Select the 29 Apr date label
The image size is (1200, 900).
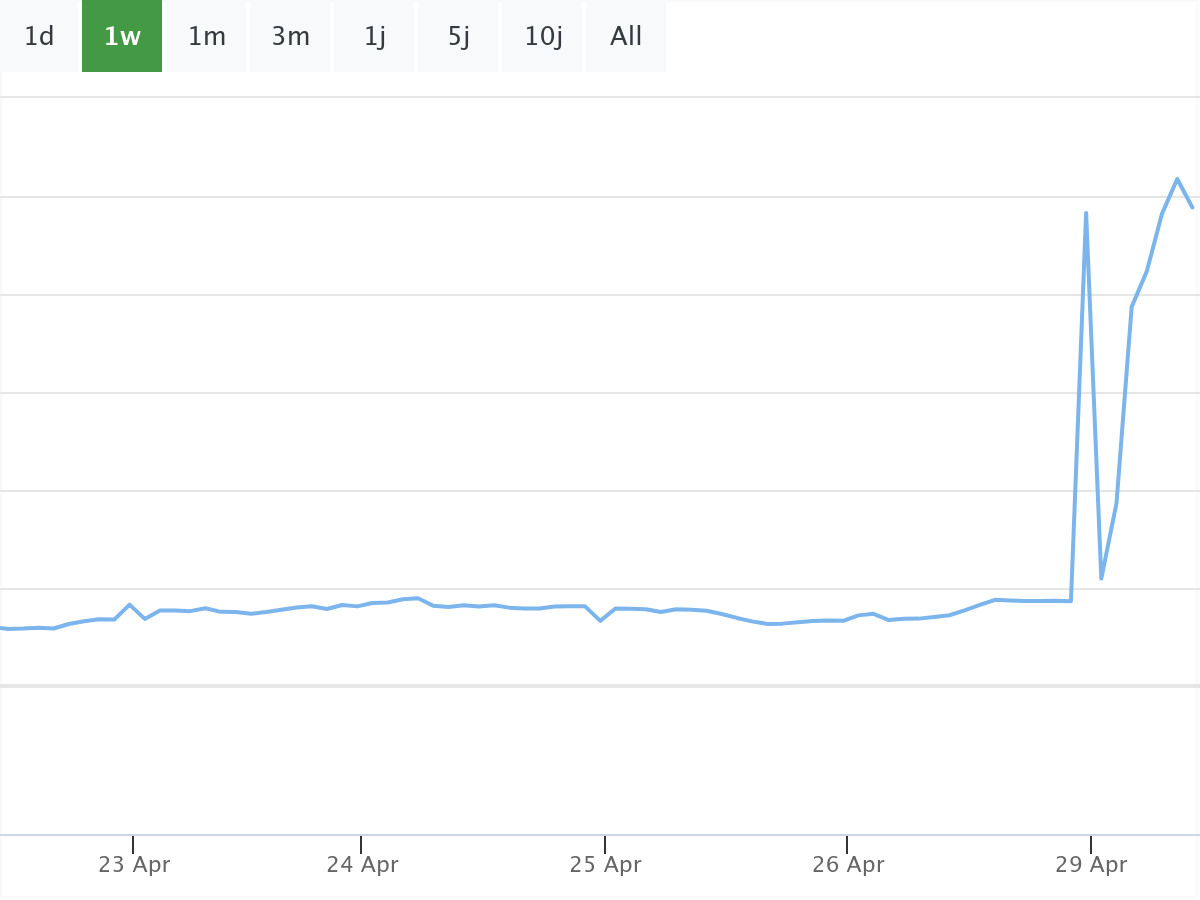pos(1091,865)
